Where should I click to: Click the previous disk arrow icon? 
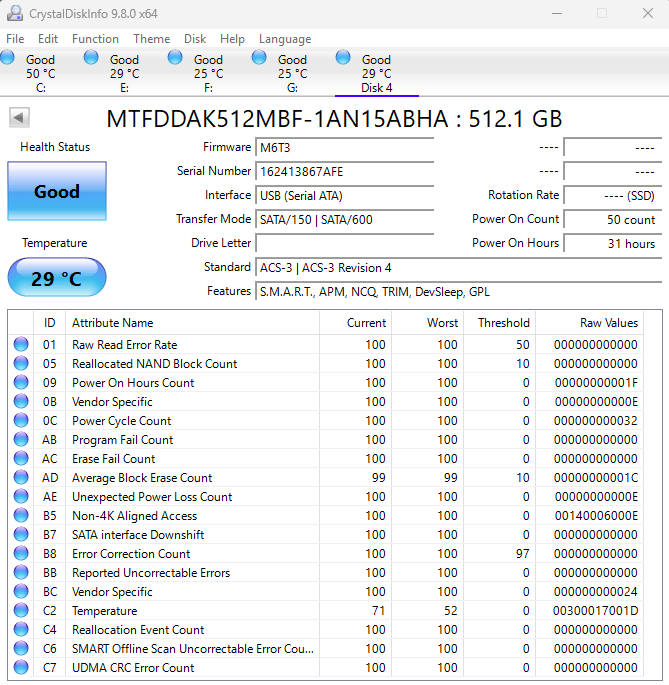point(19,118)
